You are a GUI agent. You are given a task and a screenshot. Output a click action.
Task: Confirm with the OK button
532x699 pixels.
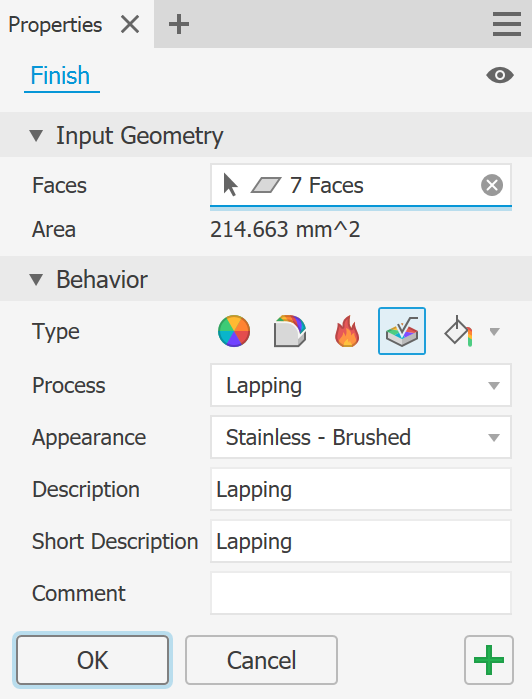tap(93, 660)
